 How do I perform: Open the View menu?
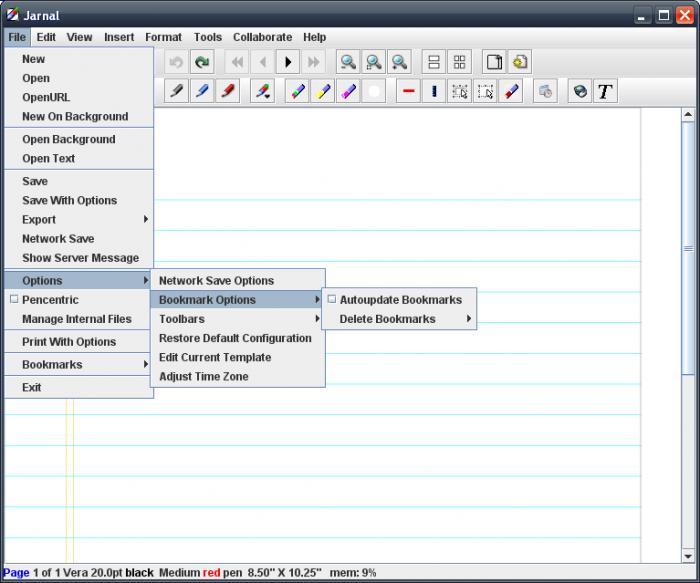click(79, 37)
